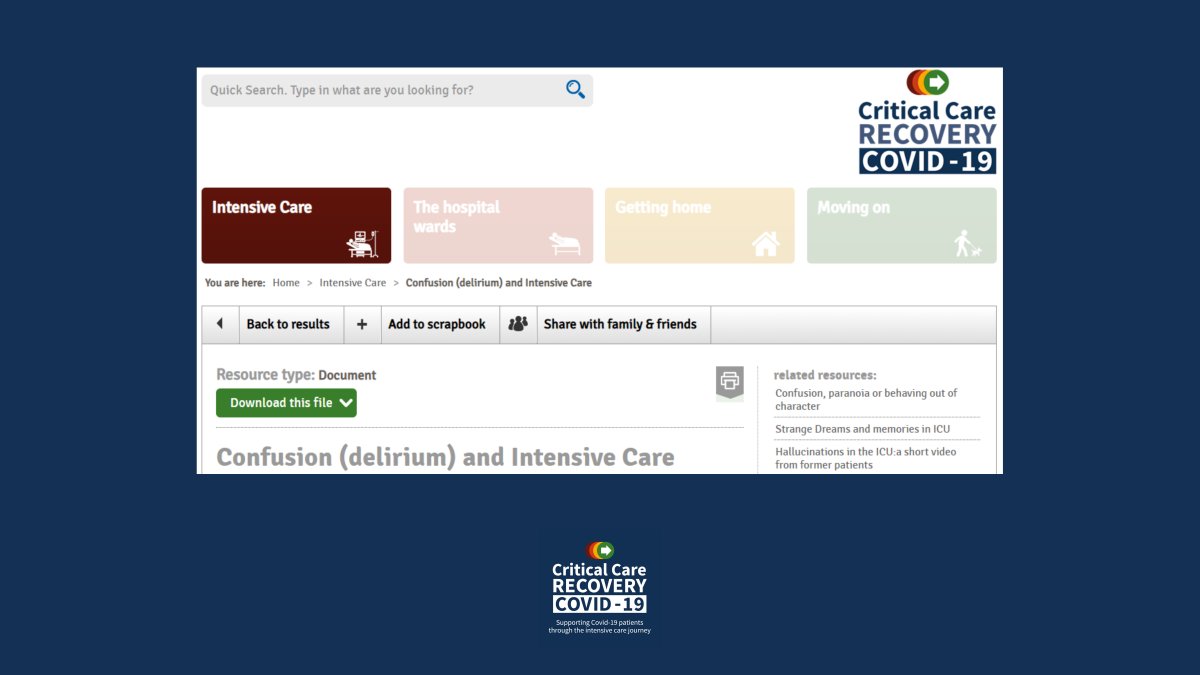This screenshot has width=1200, height=675.
Task: Navigate to Home via the breadcrumb
Action: click(286, 282)
